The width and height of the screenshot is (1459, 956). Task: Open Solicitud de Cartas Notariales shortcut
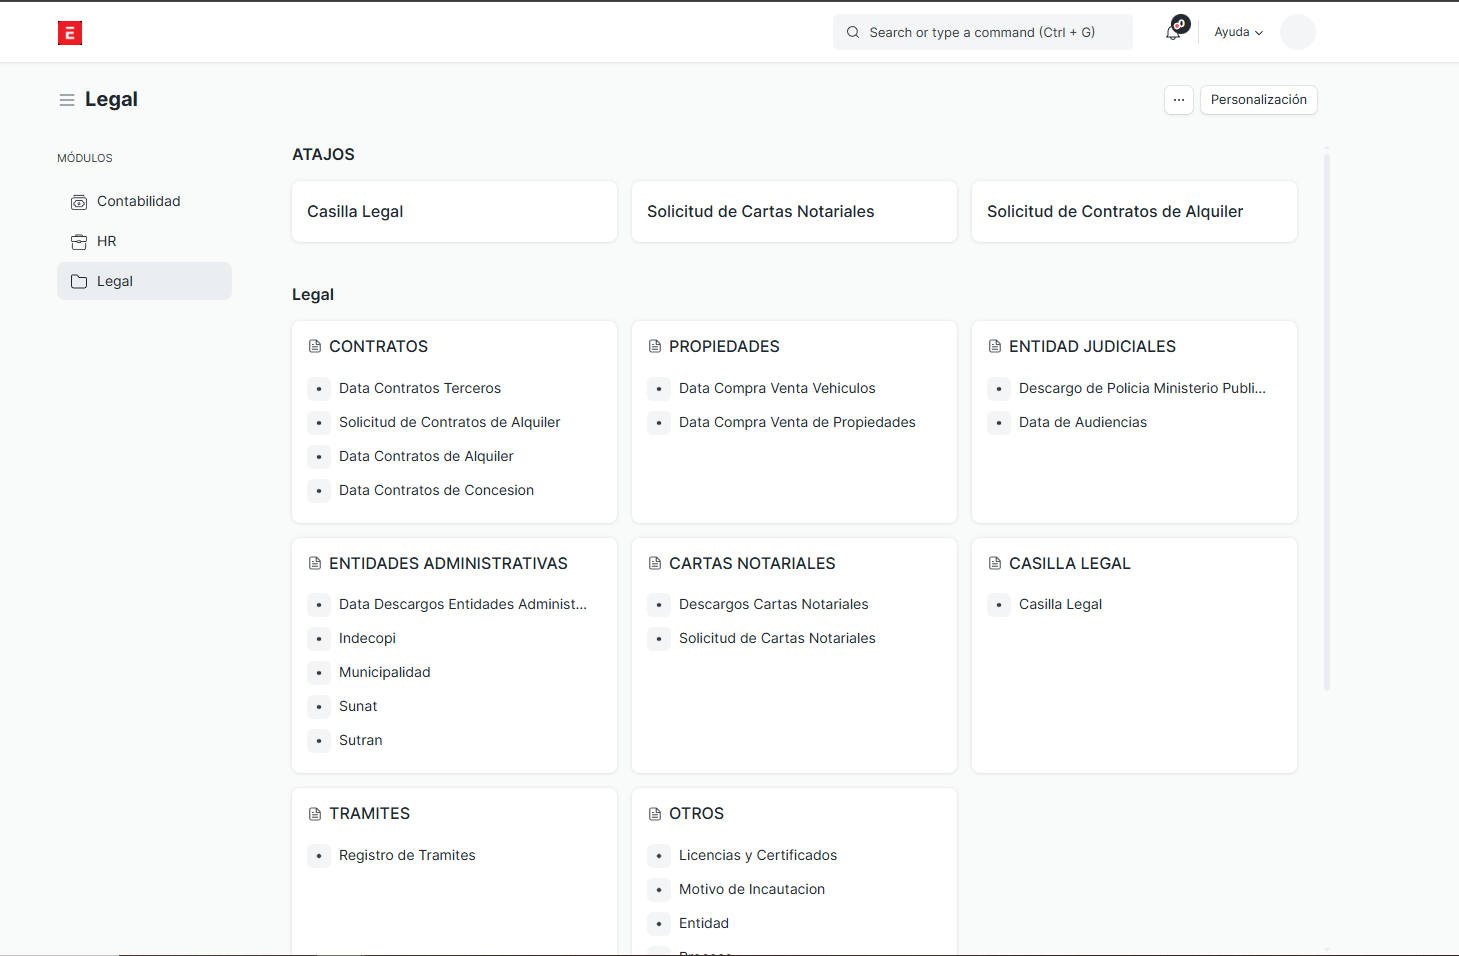pos(794,212)
